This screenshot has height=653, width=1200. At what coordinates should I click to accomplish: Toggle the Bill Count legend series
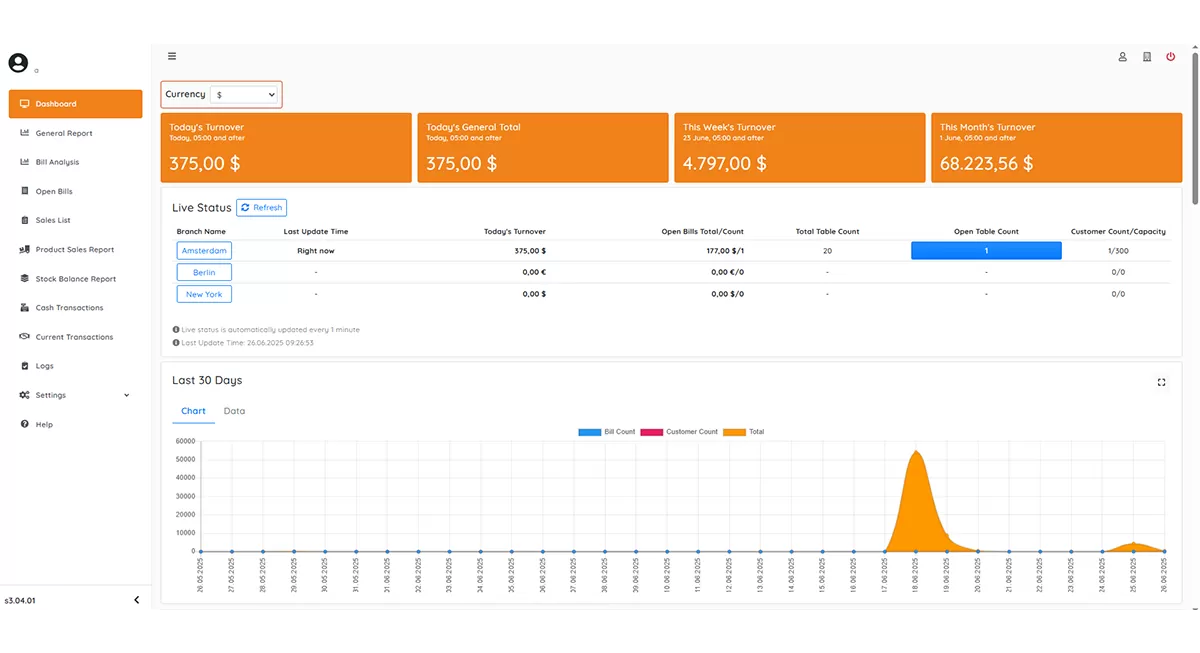pyautogui.click(x=607, y=432)
